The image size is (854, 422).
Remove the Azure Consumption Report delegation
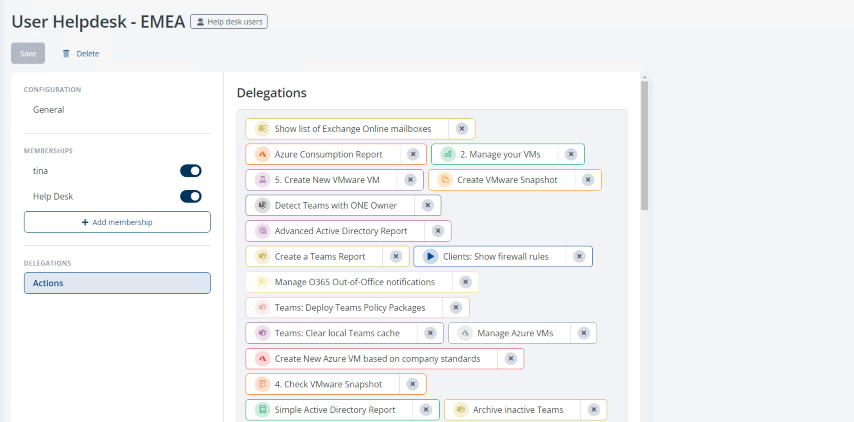(x=413, y=155)
